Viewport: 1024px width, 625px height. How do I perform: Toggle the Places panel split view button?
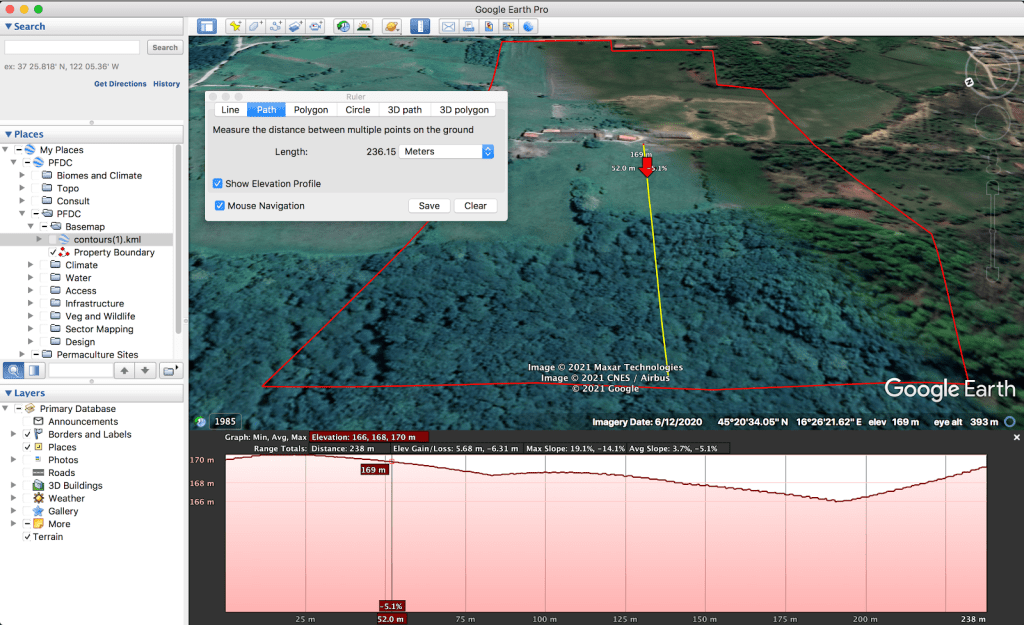tap(34, 370)
